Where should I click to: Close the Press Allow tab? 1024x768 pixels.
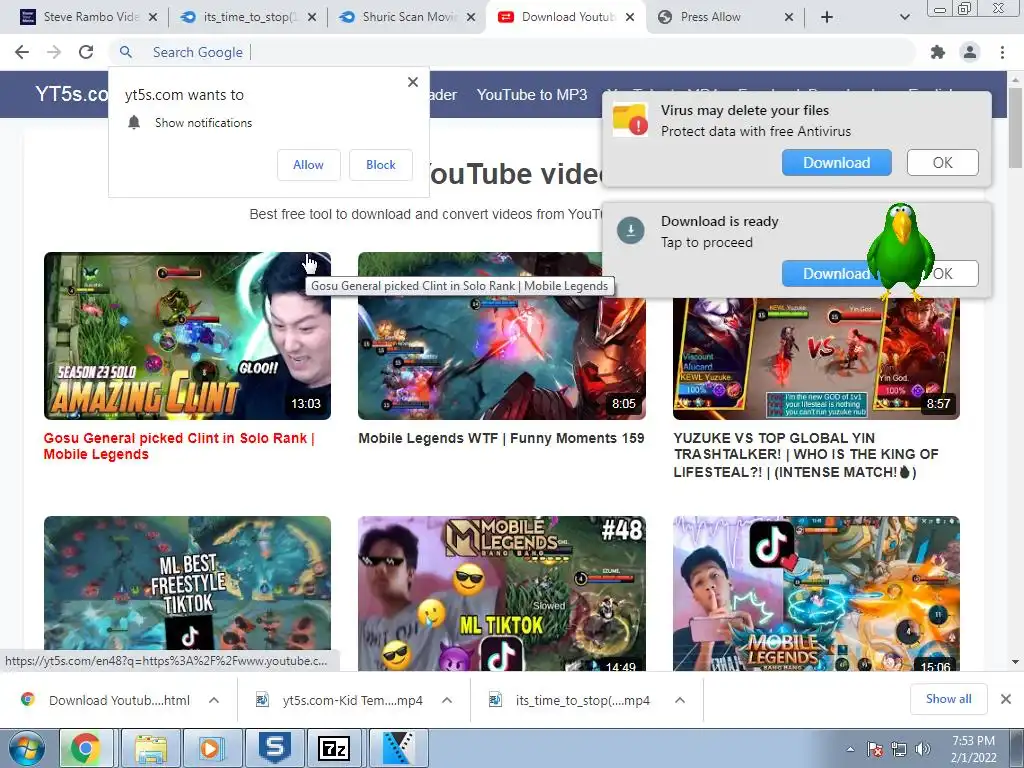coord(789,17)
